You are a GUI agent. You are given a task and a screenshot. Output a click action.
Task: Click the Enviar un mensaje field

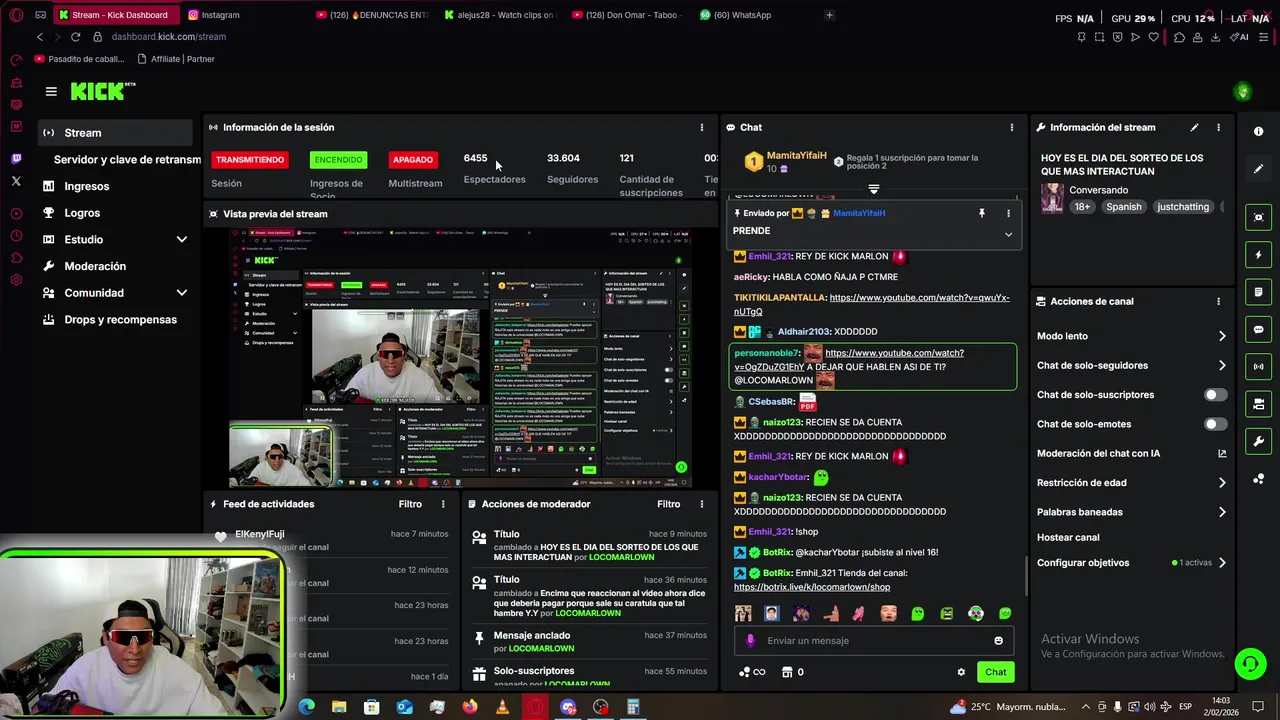click(872, 641)
